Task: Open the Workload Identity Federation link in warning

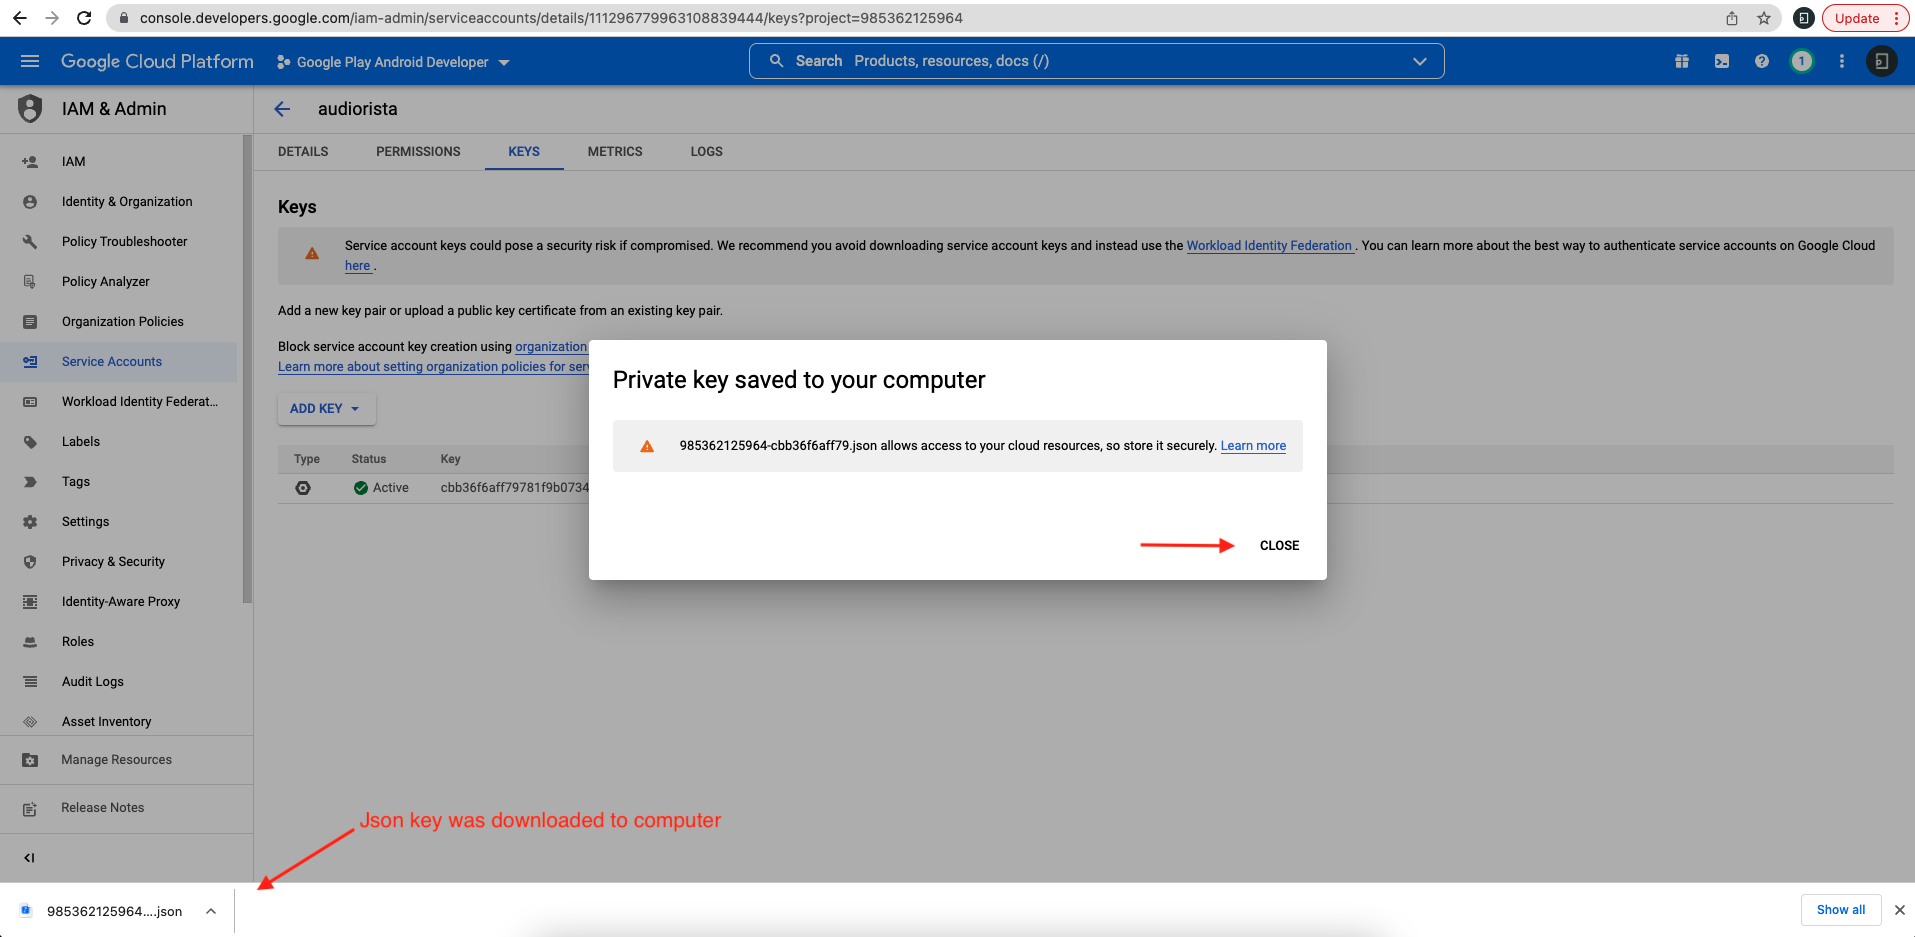Action: click(x=1269, y=246)
